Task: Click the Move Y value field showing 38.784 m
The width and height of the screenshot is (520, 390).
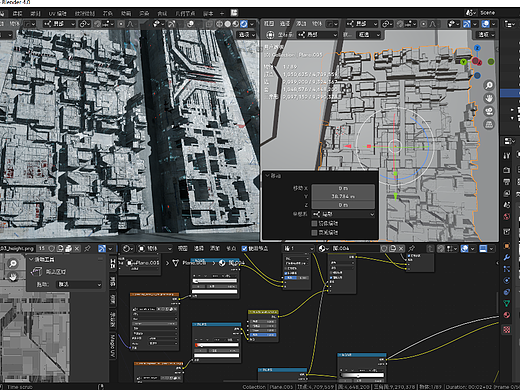Action: tap(343, 196)
